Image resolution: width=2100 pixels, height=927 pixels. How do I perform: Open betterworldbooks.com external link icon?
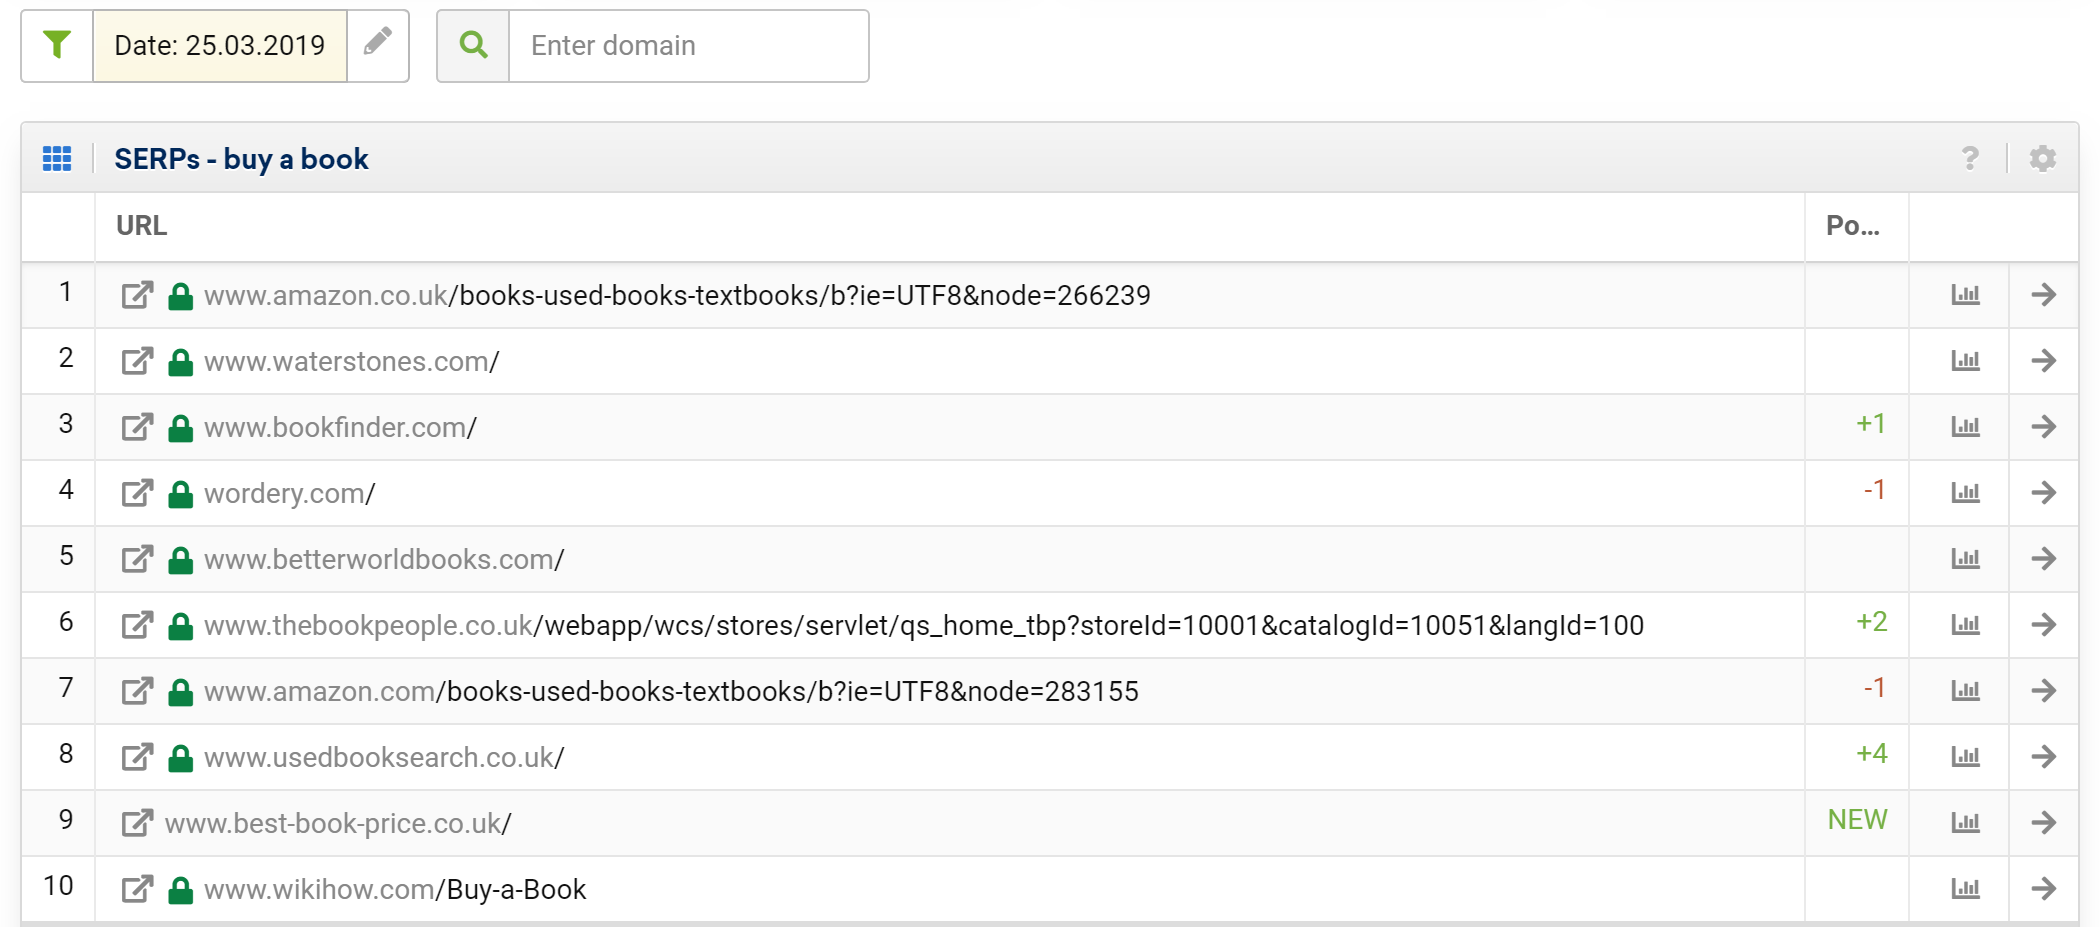[x=137, y=559]
